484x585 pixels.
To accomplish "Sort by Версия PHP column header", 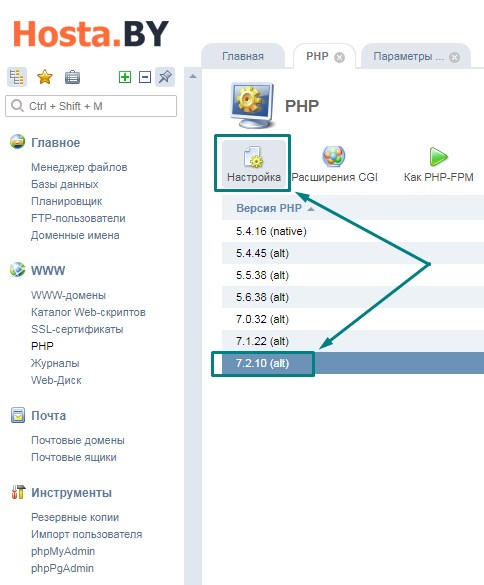I will pos(269,208).
